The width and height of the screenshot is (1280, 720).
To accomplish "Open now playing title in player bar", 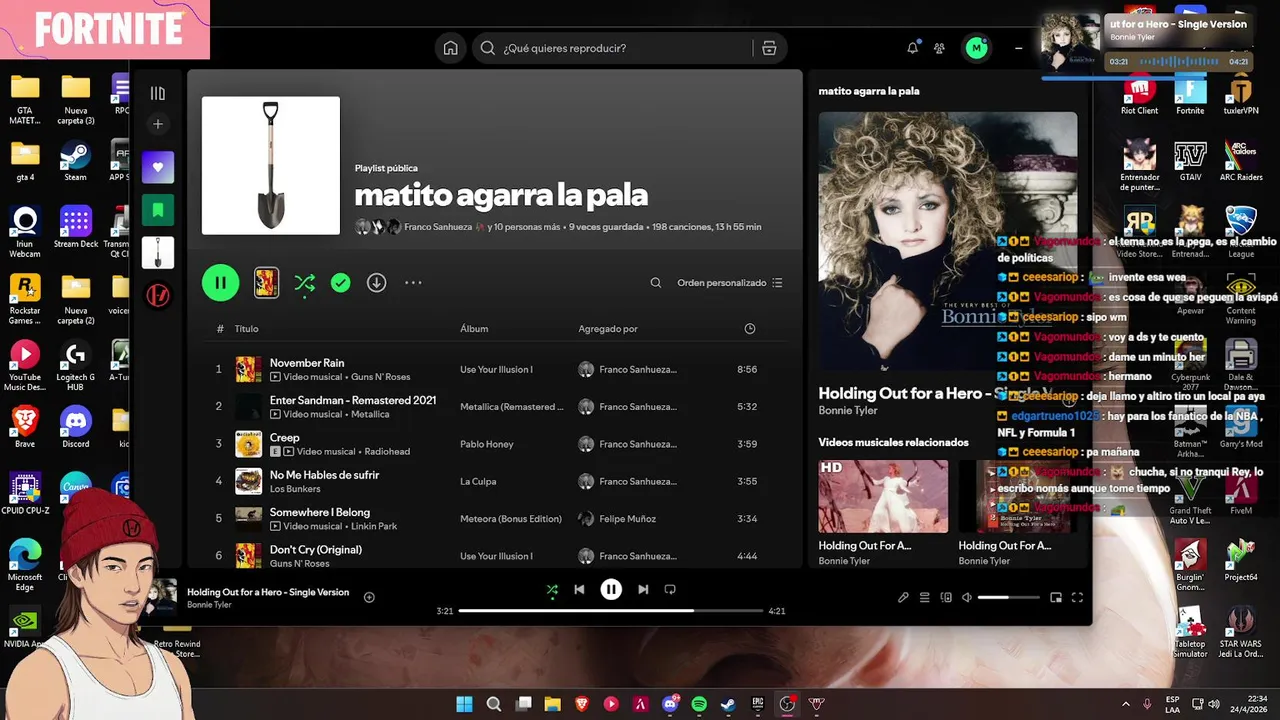I will (268, 592).
